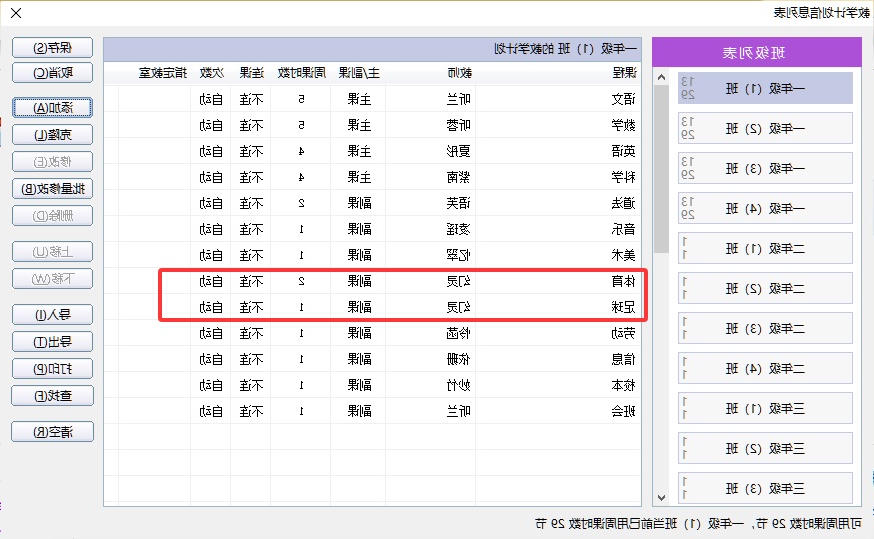Click the 修改(E) button

click(x=52, y=162)
